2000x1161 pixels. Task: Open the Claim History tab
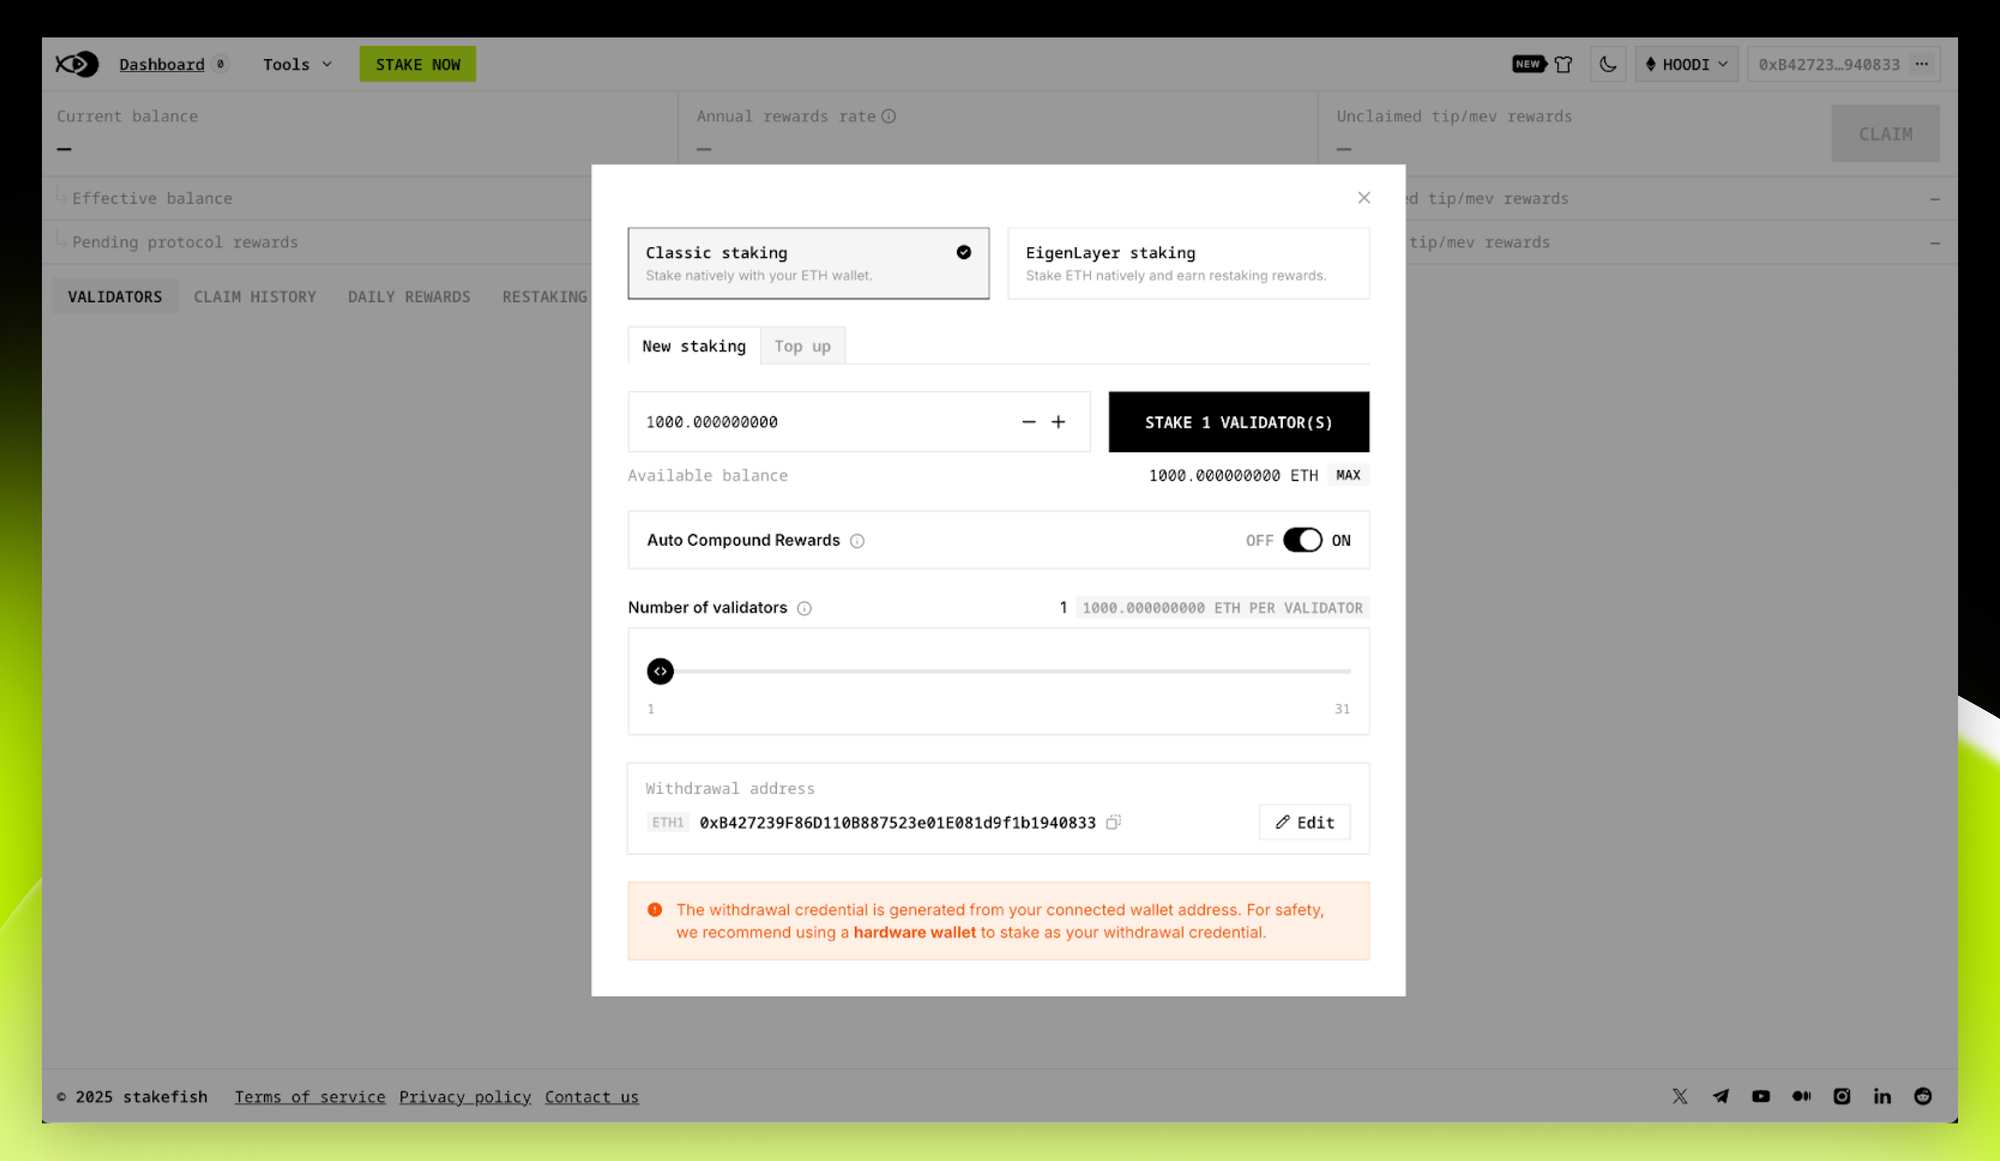tap(254, 297)
